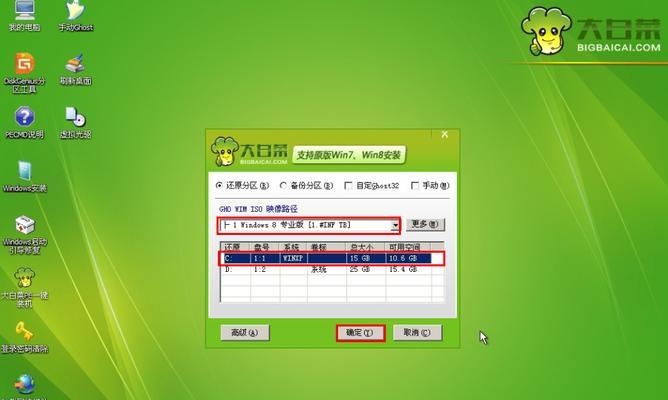Click the 10.6 GB free space cell
668x400 pixels.
coord(408,259)
